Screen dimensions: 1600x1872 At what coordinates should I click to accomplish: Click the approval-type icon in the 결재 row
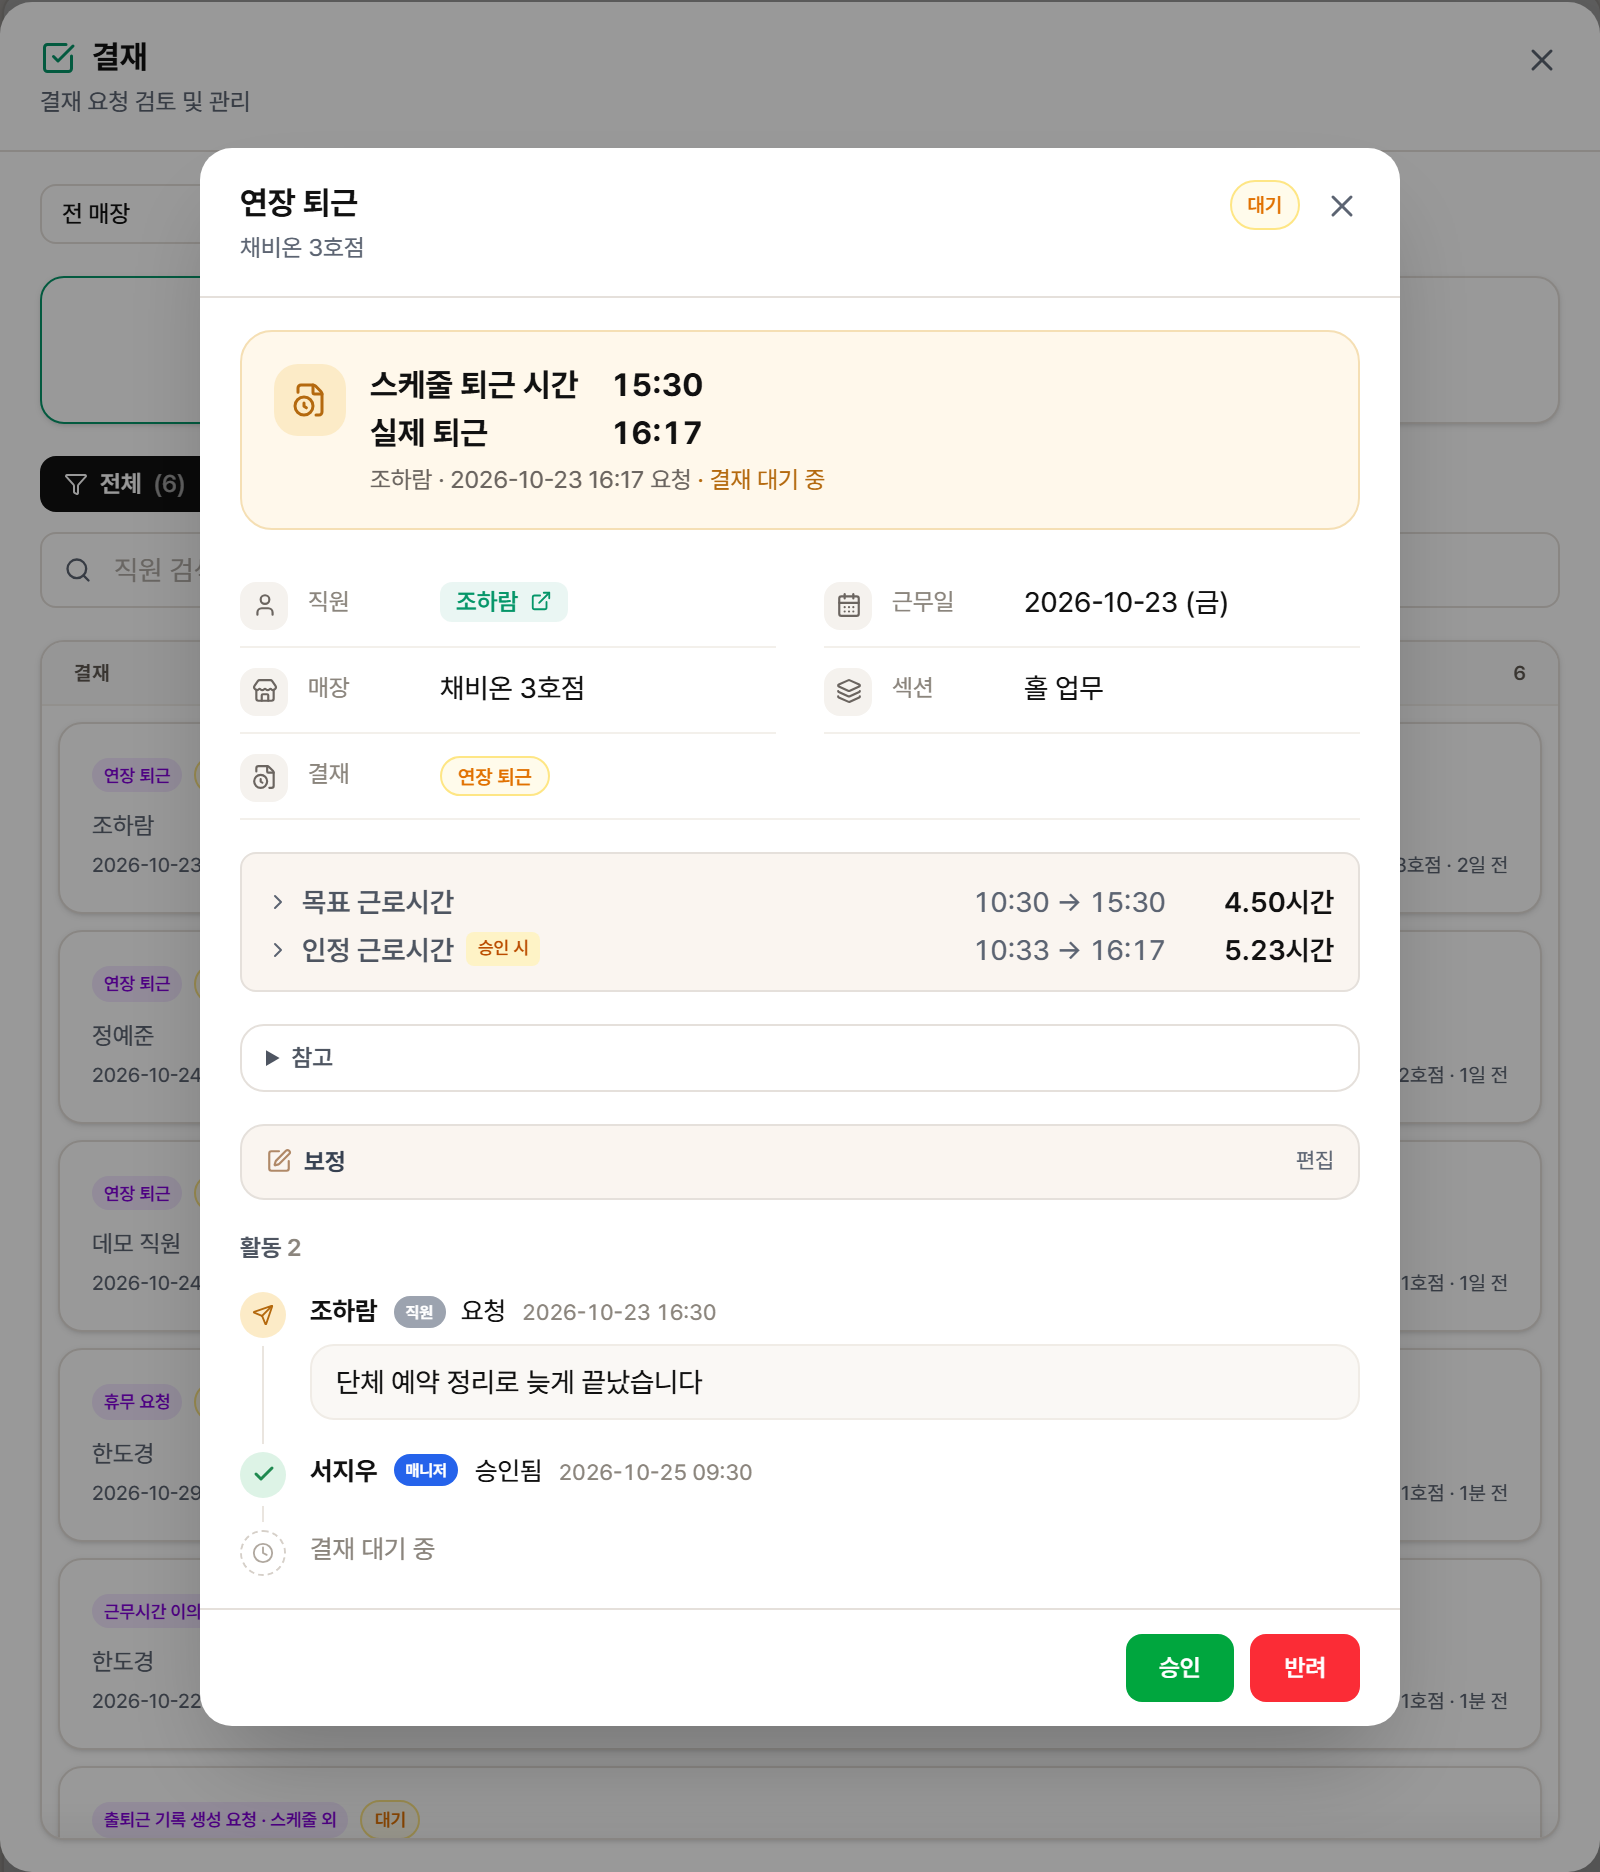pos(264,777)
